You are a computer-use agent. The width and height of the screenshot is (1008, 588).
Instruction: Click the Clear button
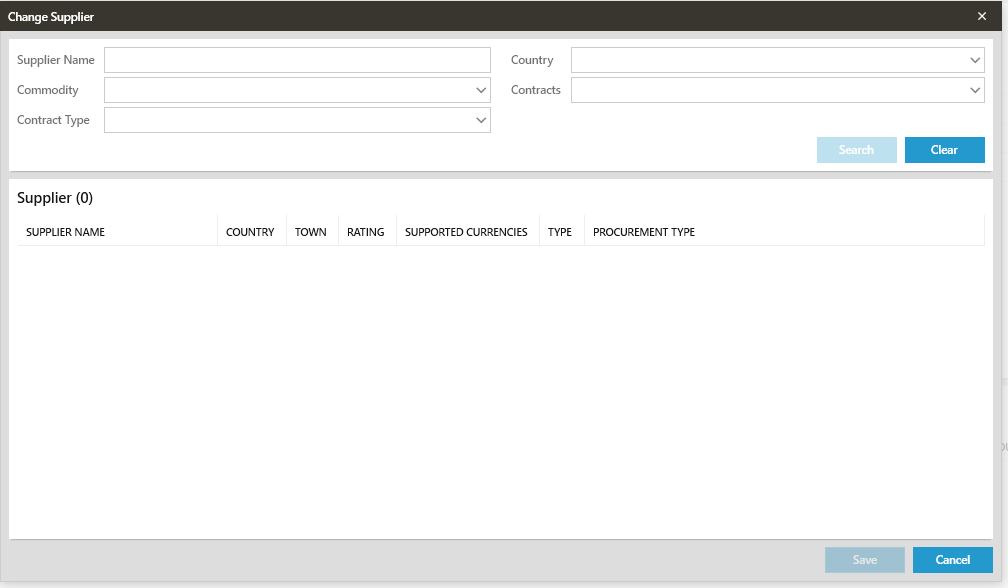pyautogui.click(x=944, y=150)
